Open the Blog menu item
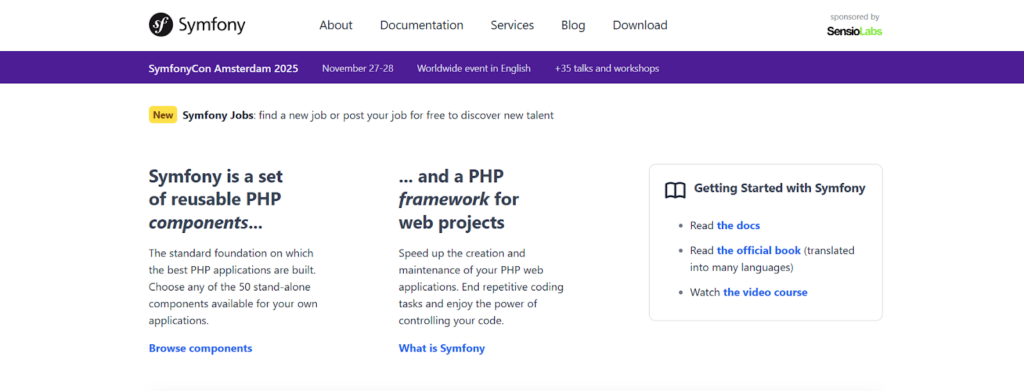 coord(573,25)
